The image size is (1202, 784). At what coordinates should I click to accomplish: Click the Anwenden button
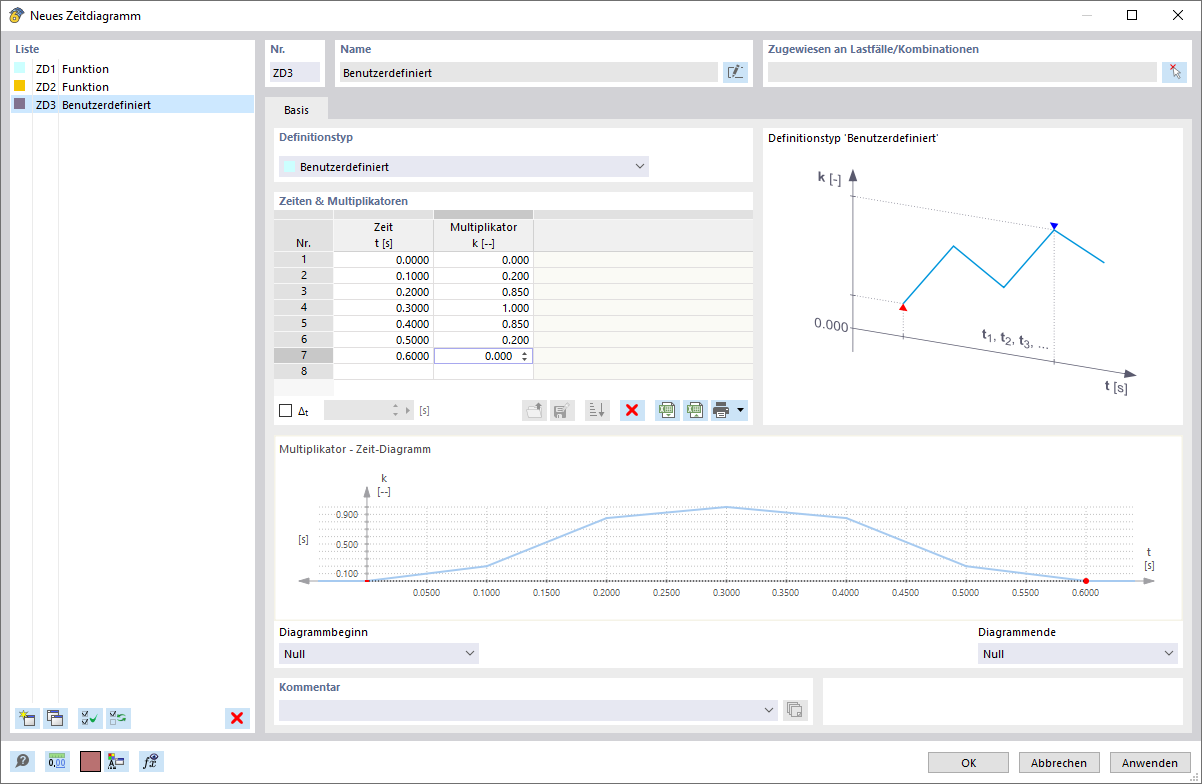(x=1150, y=762)
